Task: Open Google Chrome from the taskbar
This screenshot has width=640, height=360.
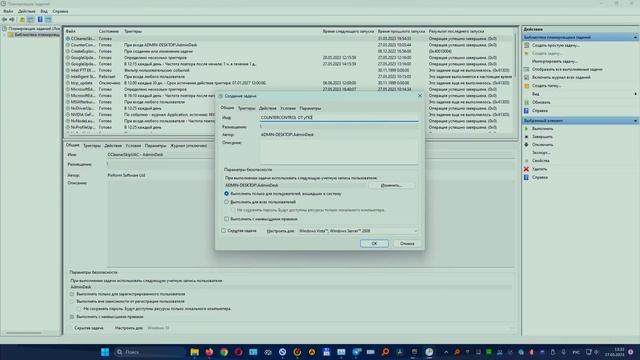Action: tap(224, 352)
